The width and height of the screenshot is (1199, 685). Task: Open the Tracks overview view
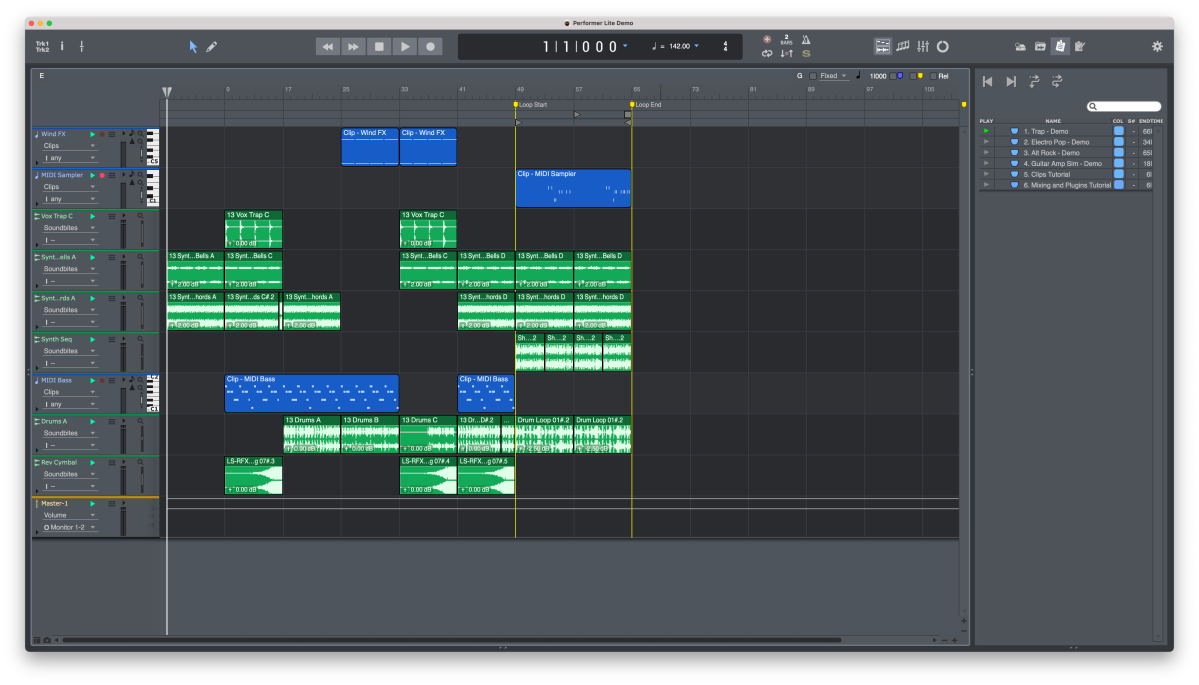coord(882,47)
